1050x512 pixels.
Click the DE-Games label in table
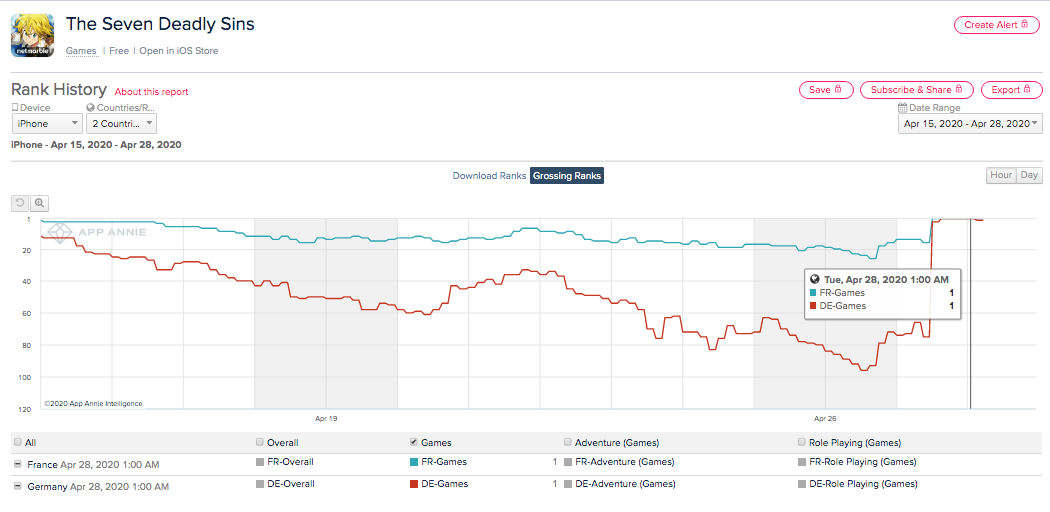[x=445, y=484]
